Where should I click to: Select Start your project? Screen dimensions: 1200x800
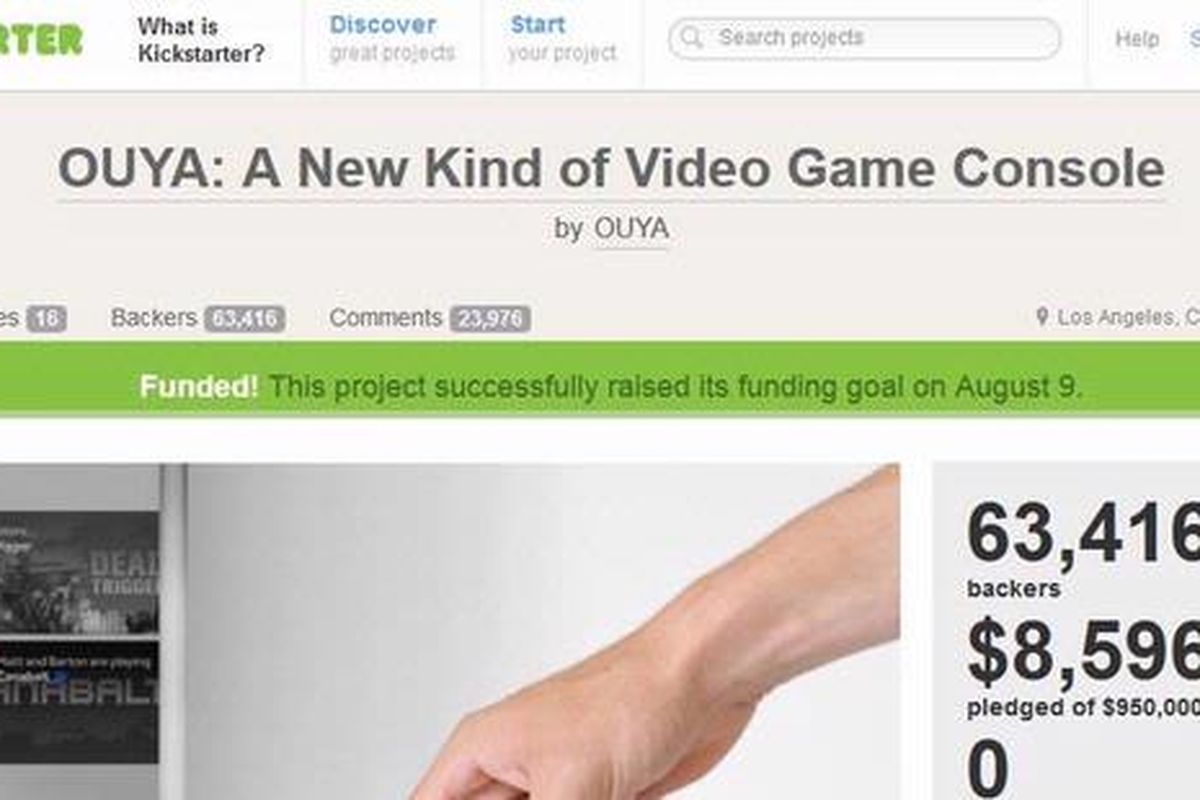561,38
